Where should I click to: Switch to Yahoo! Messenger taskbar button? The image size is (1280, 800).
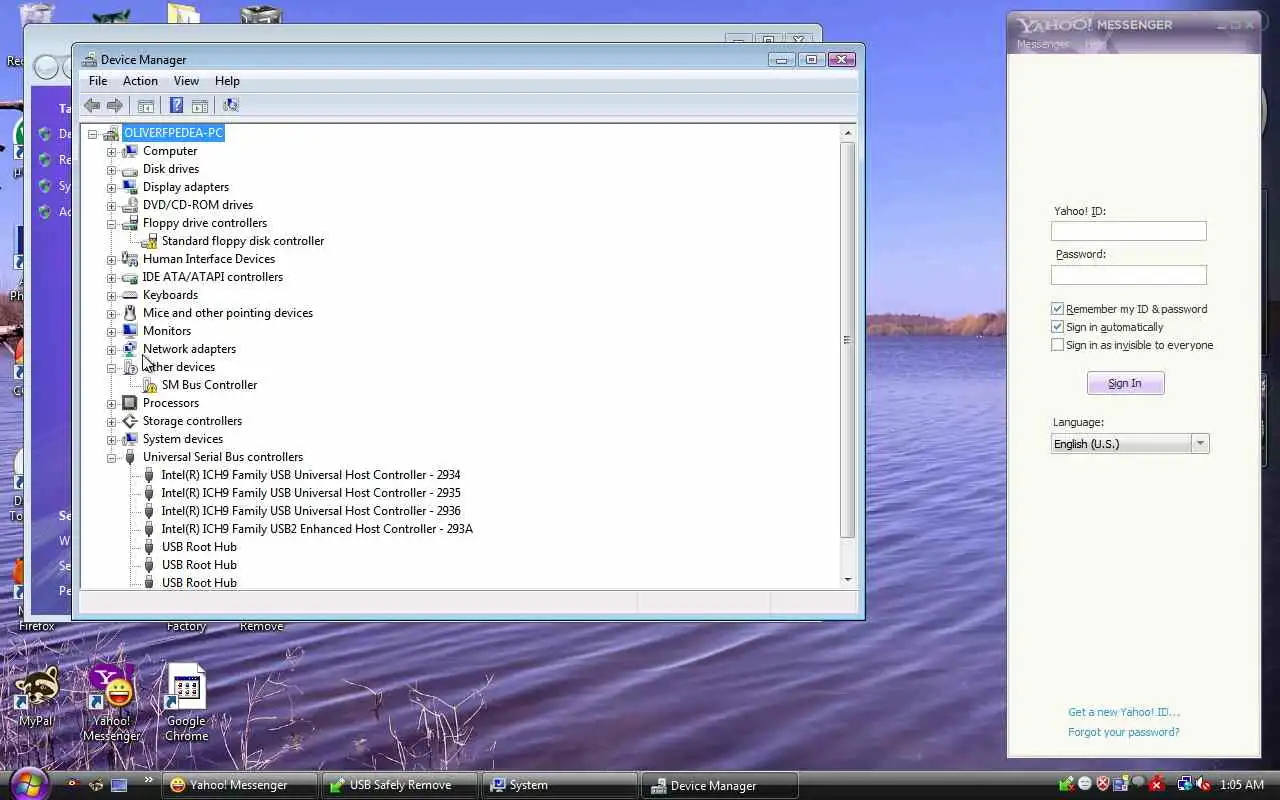pos(241,785)
